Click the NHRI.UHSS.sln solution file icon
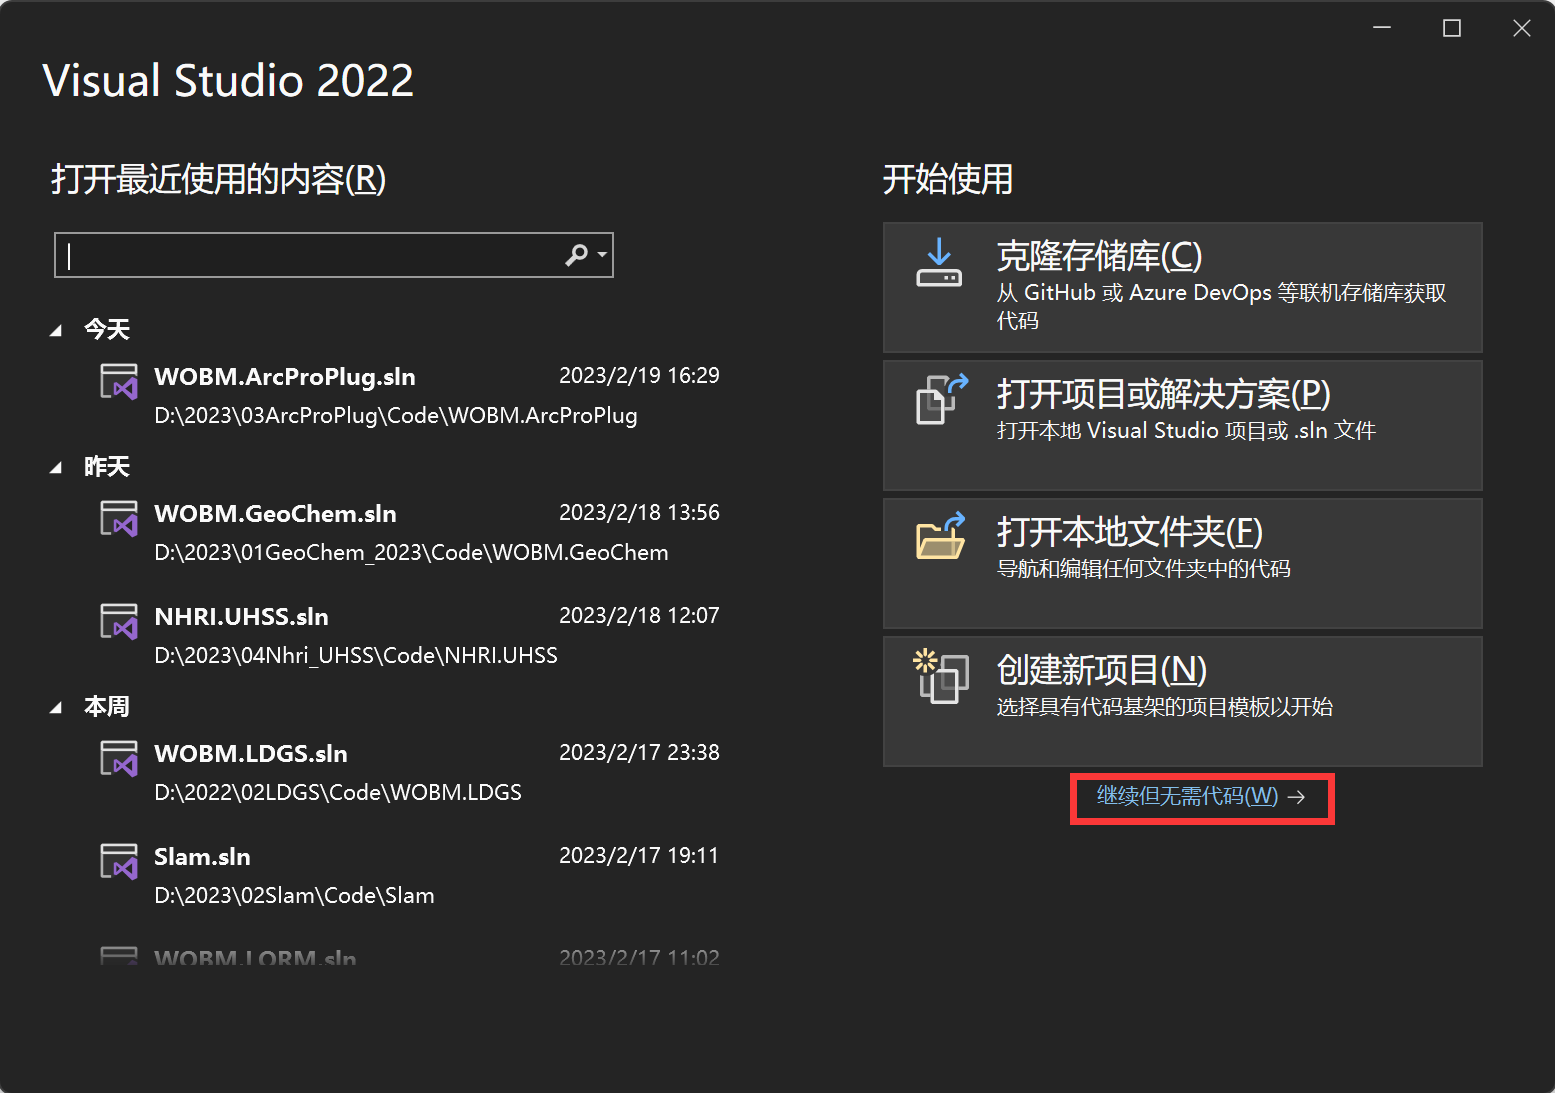Image resolution: width=1555 pixels, height=1093 pixels. 119,621
